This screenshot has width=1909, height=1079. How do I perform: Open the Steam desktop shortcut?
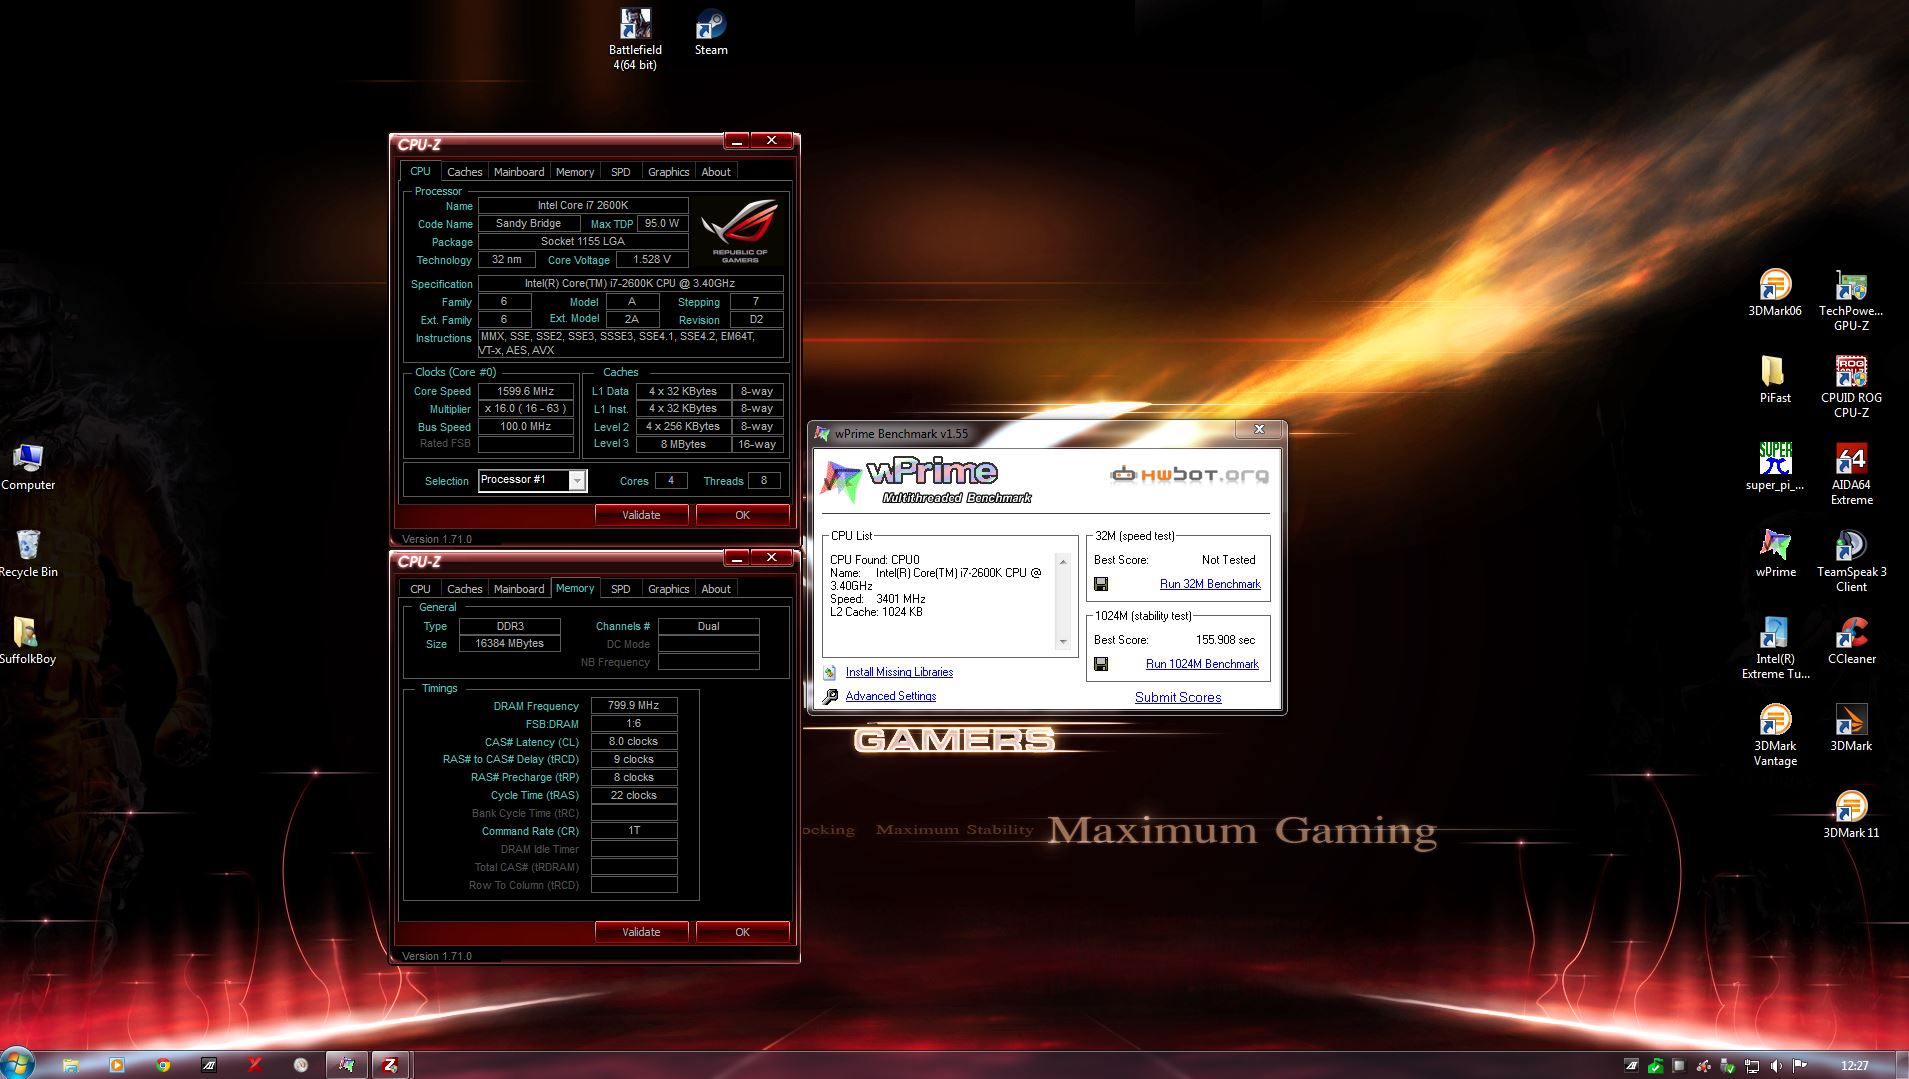711,32
